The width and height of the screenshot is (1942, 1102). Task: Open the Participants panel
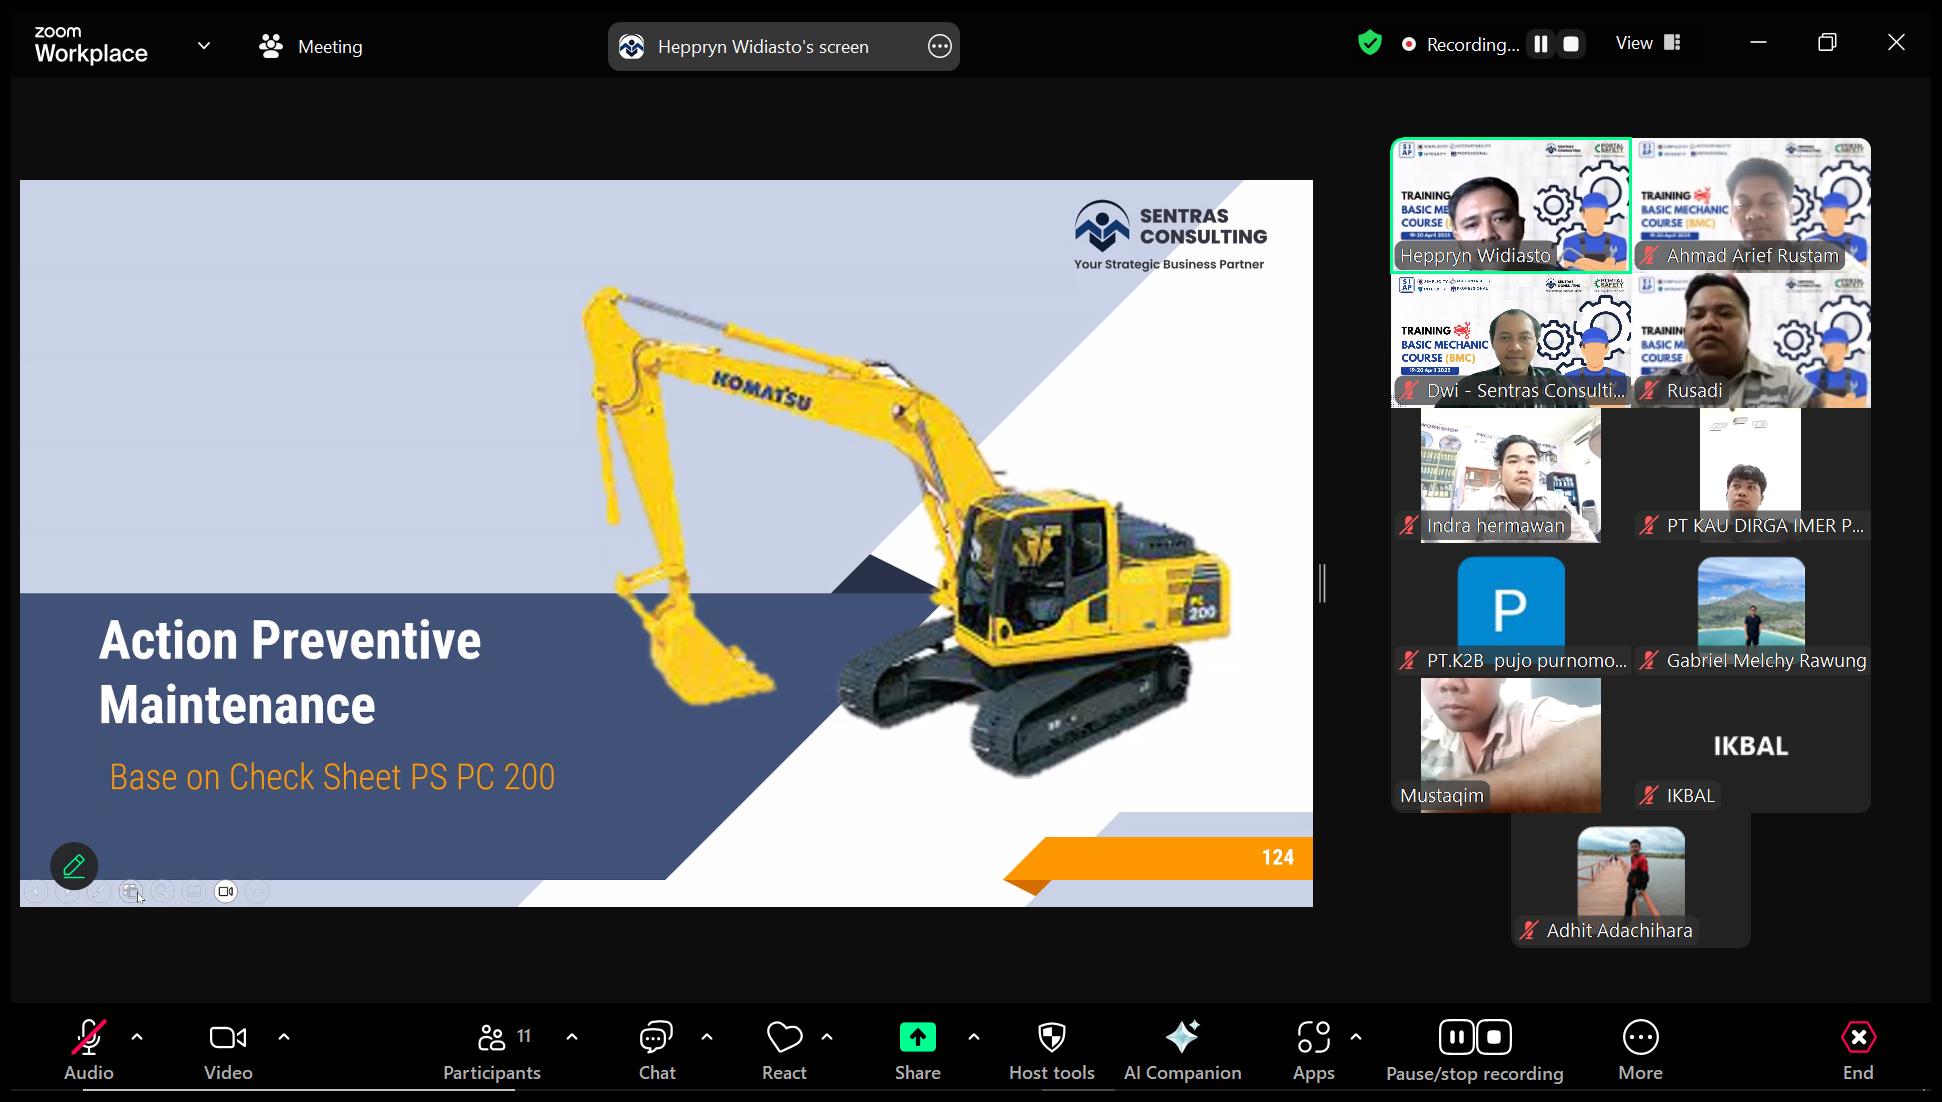[x=492, y=1050]
